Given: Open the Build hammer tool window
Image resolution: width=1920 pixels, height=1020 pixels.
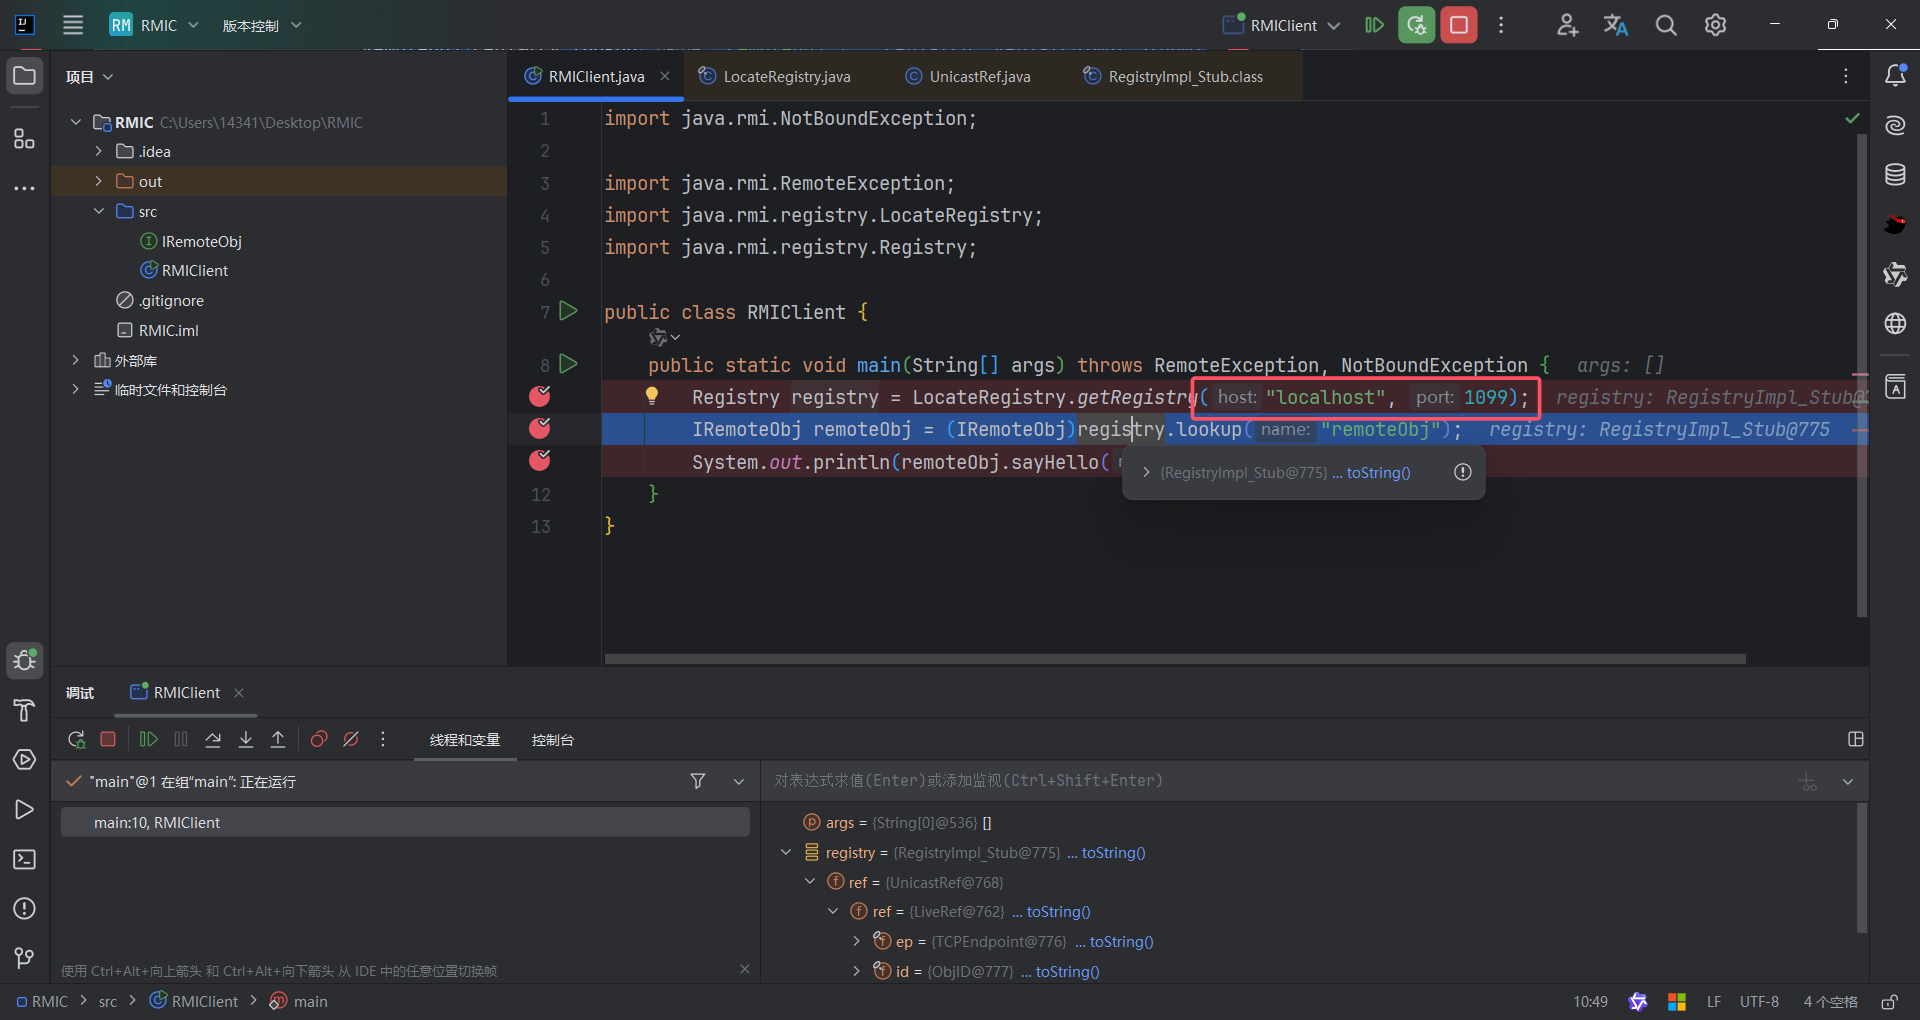Looking at the screenshot, I should 24,711.
